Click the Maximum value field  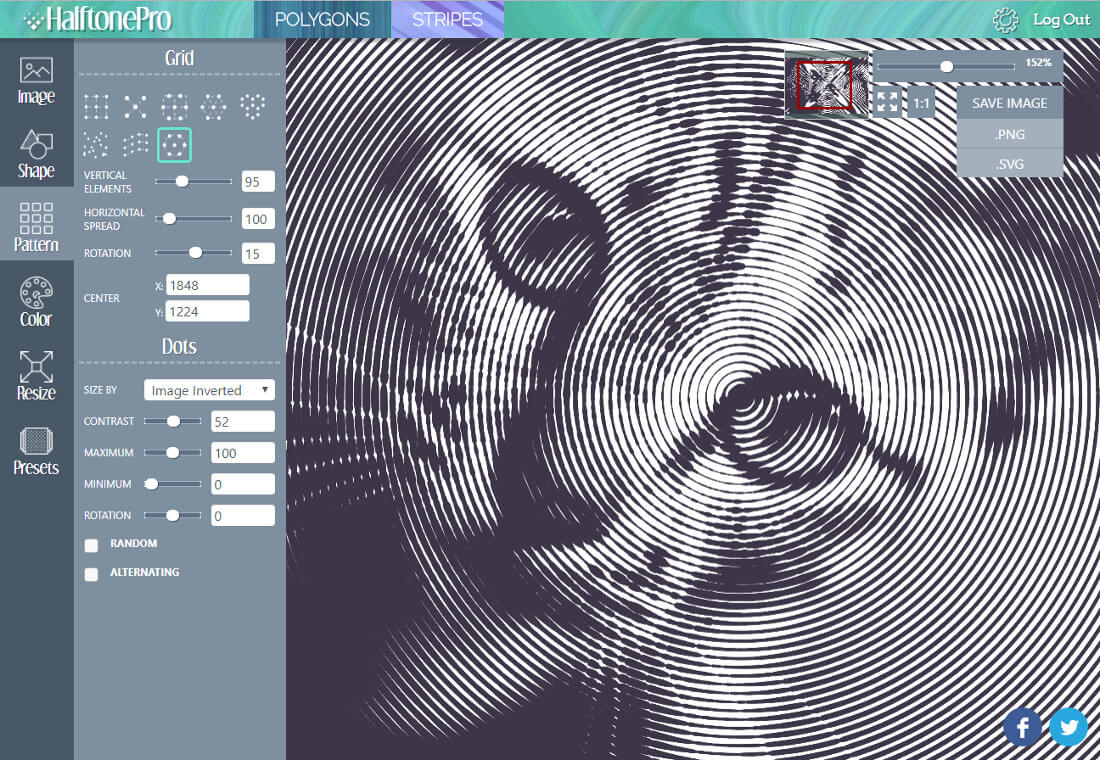(x=243, y=453)
